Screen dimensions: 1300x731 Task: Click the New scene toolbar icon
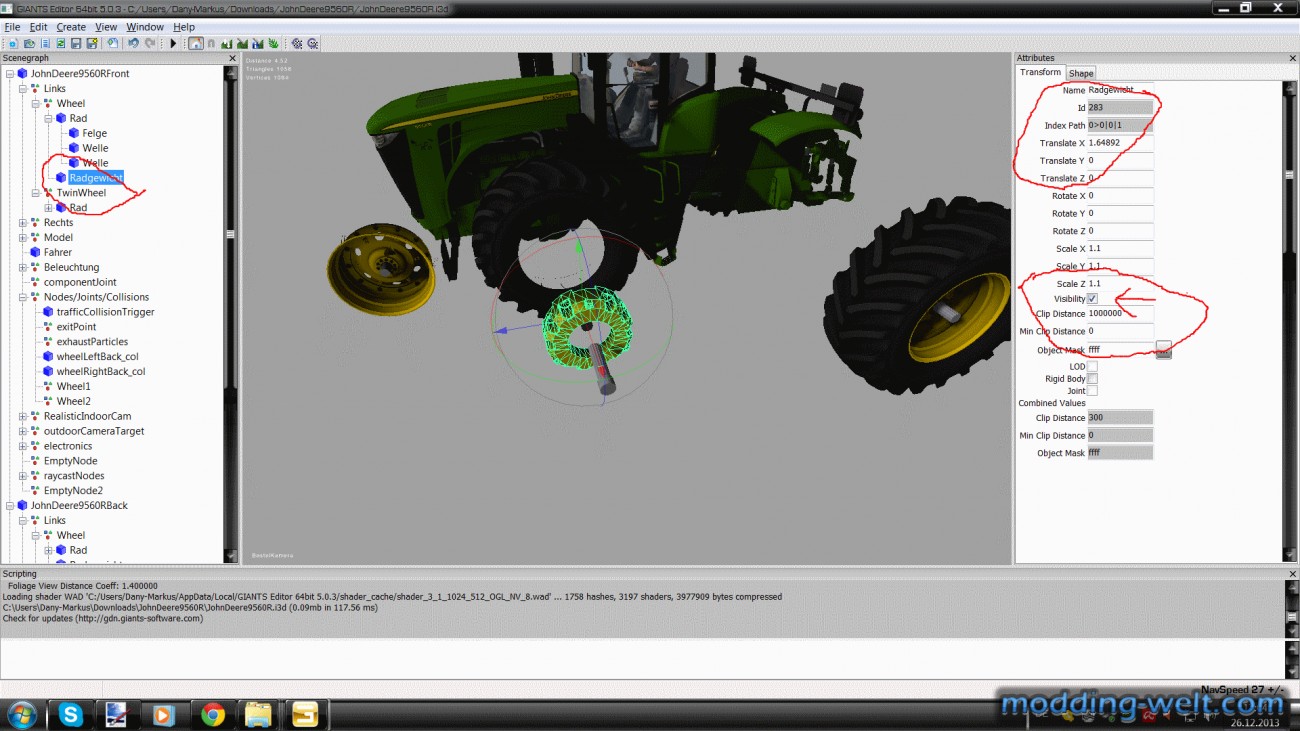click(x=12, y=43)
